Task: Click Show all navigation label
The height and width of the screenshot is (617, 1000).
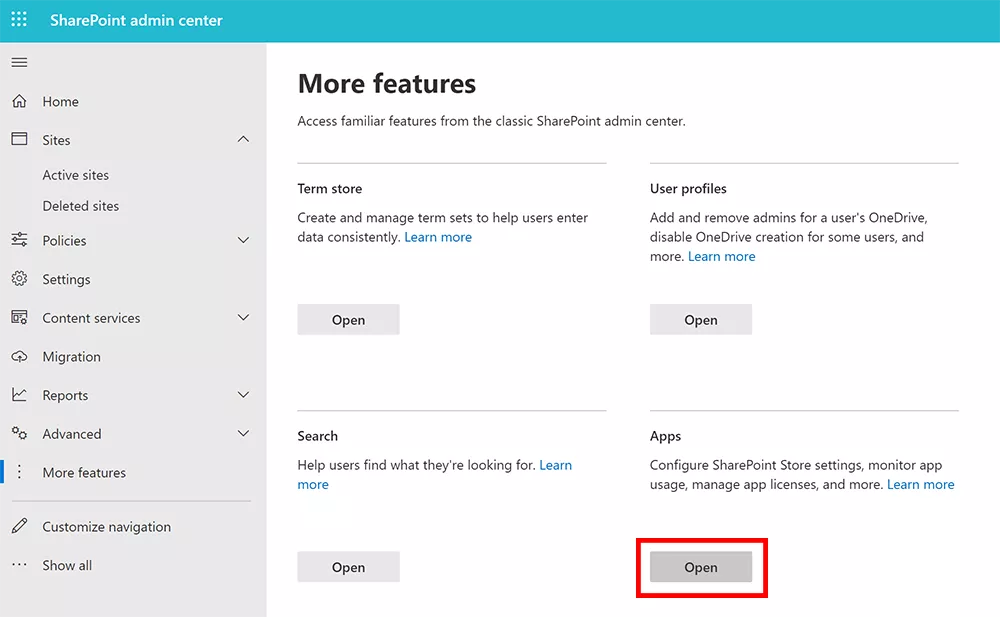Action: point(67,565)
